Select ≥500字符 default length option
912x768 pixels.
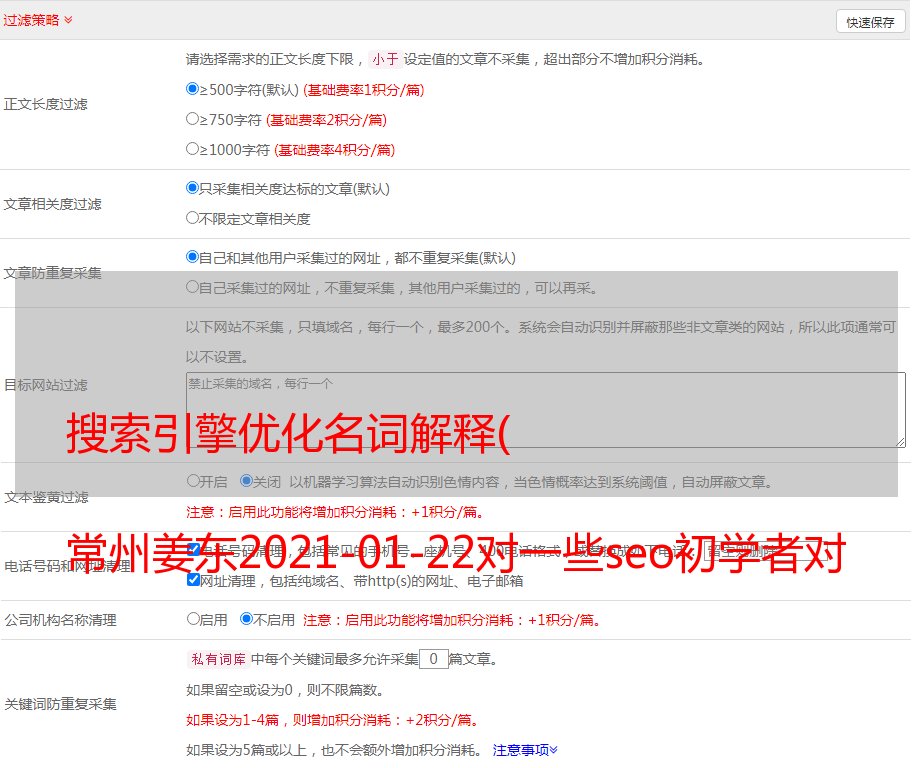[x=192, y=89]
